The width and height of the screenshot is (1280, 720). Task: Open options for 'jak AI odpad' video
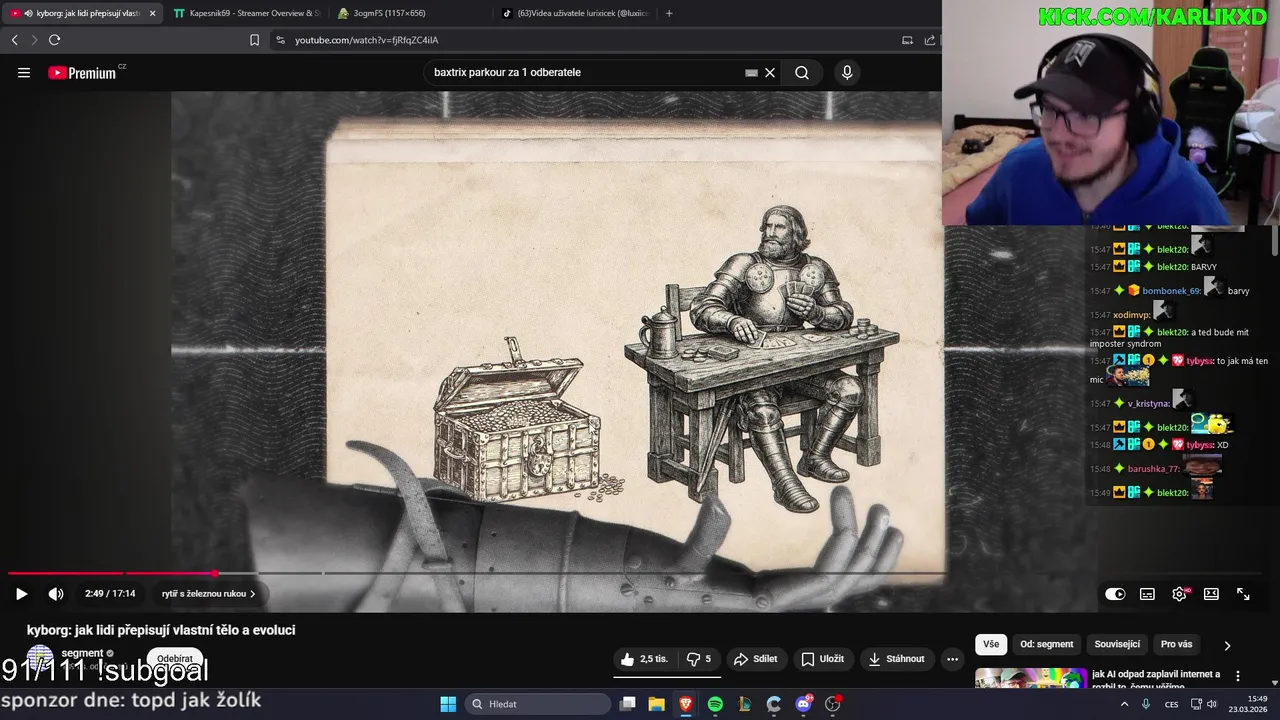(x=1238, y=676)
